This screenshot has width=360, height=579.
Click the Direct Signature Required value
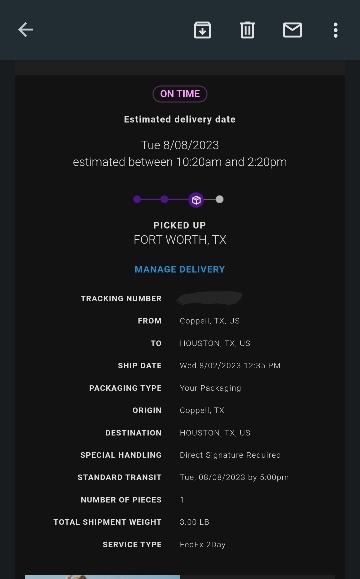coord(230,455)
